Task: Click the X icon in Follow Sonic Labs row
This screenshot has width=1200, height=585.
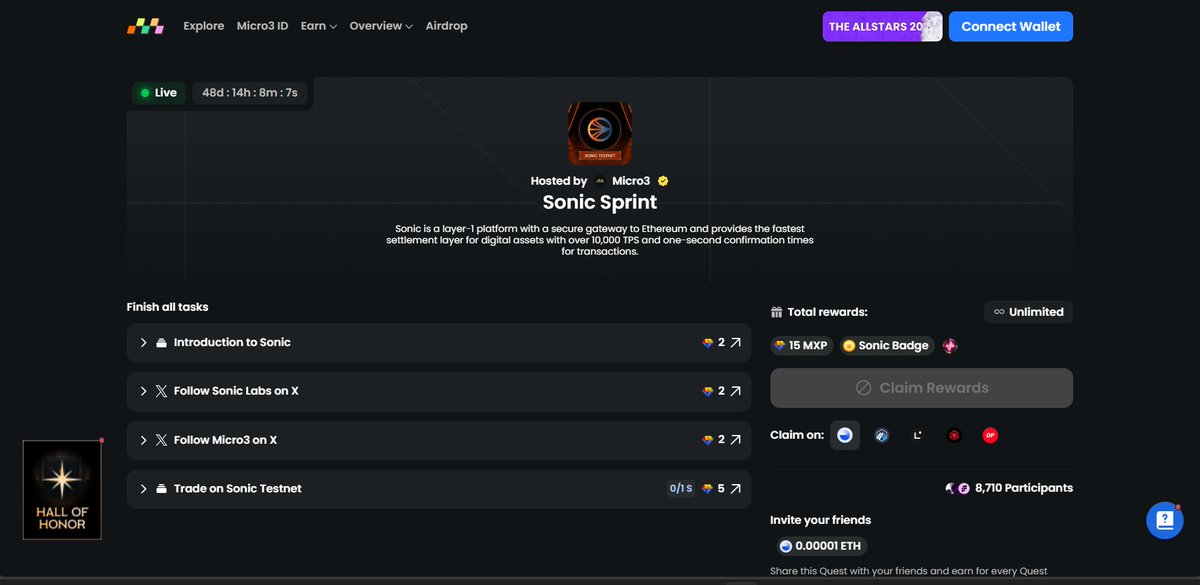Action: [x=161, y=391]
